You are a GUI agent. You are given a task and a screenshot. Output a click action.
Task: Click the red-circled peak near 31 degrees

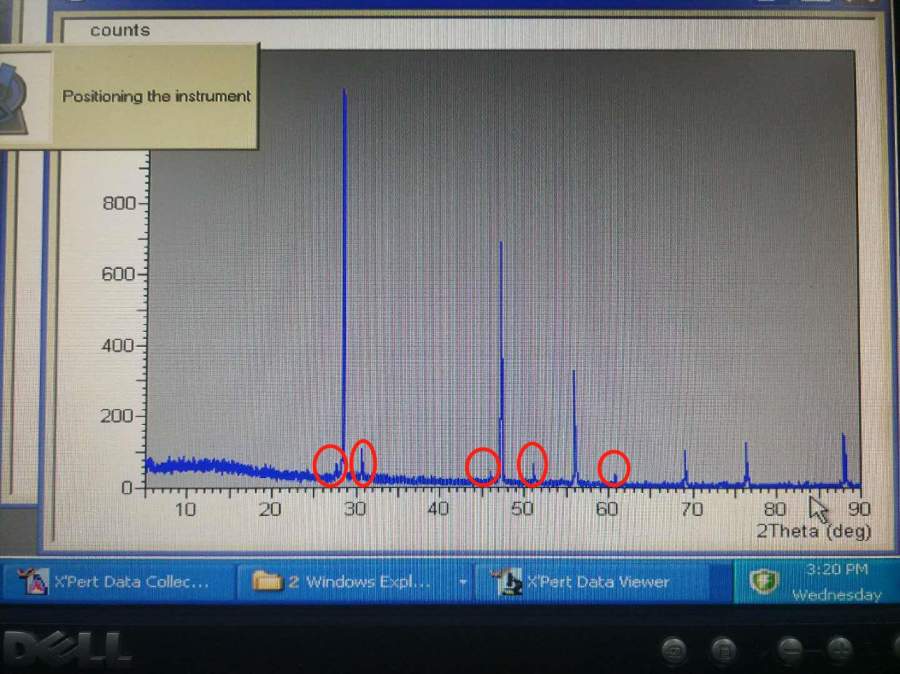pyautogui.click(x=363, y=463)
